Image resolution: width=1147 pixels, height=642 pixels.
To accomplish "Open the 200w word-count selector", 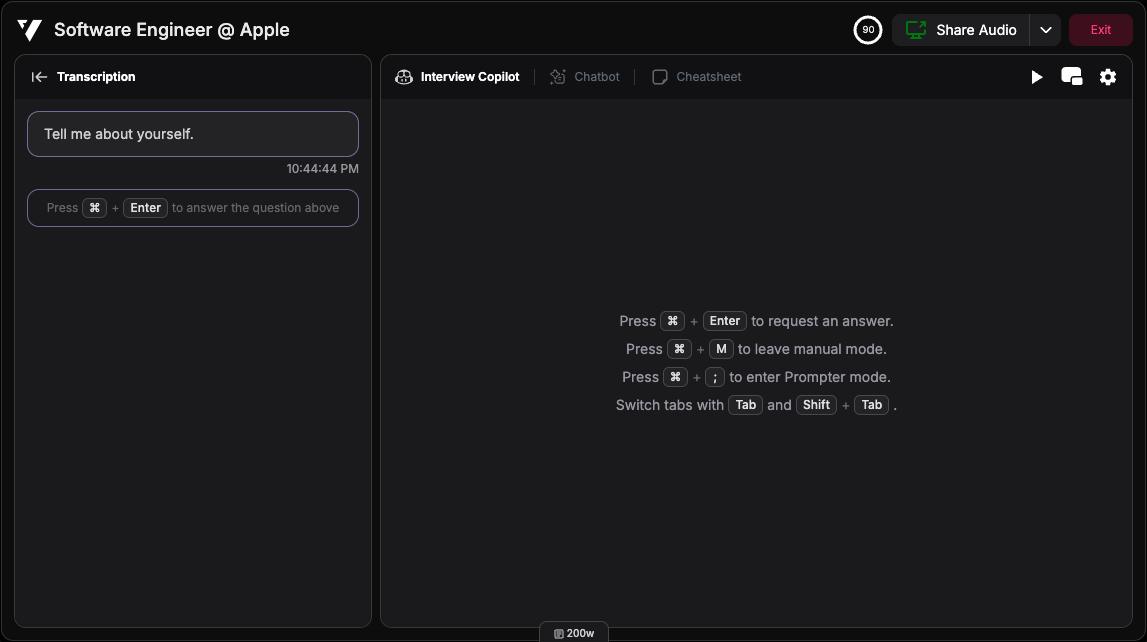I will click(x=574, y=631).
